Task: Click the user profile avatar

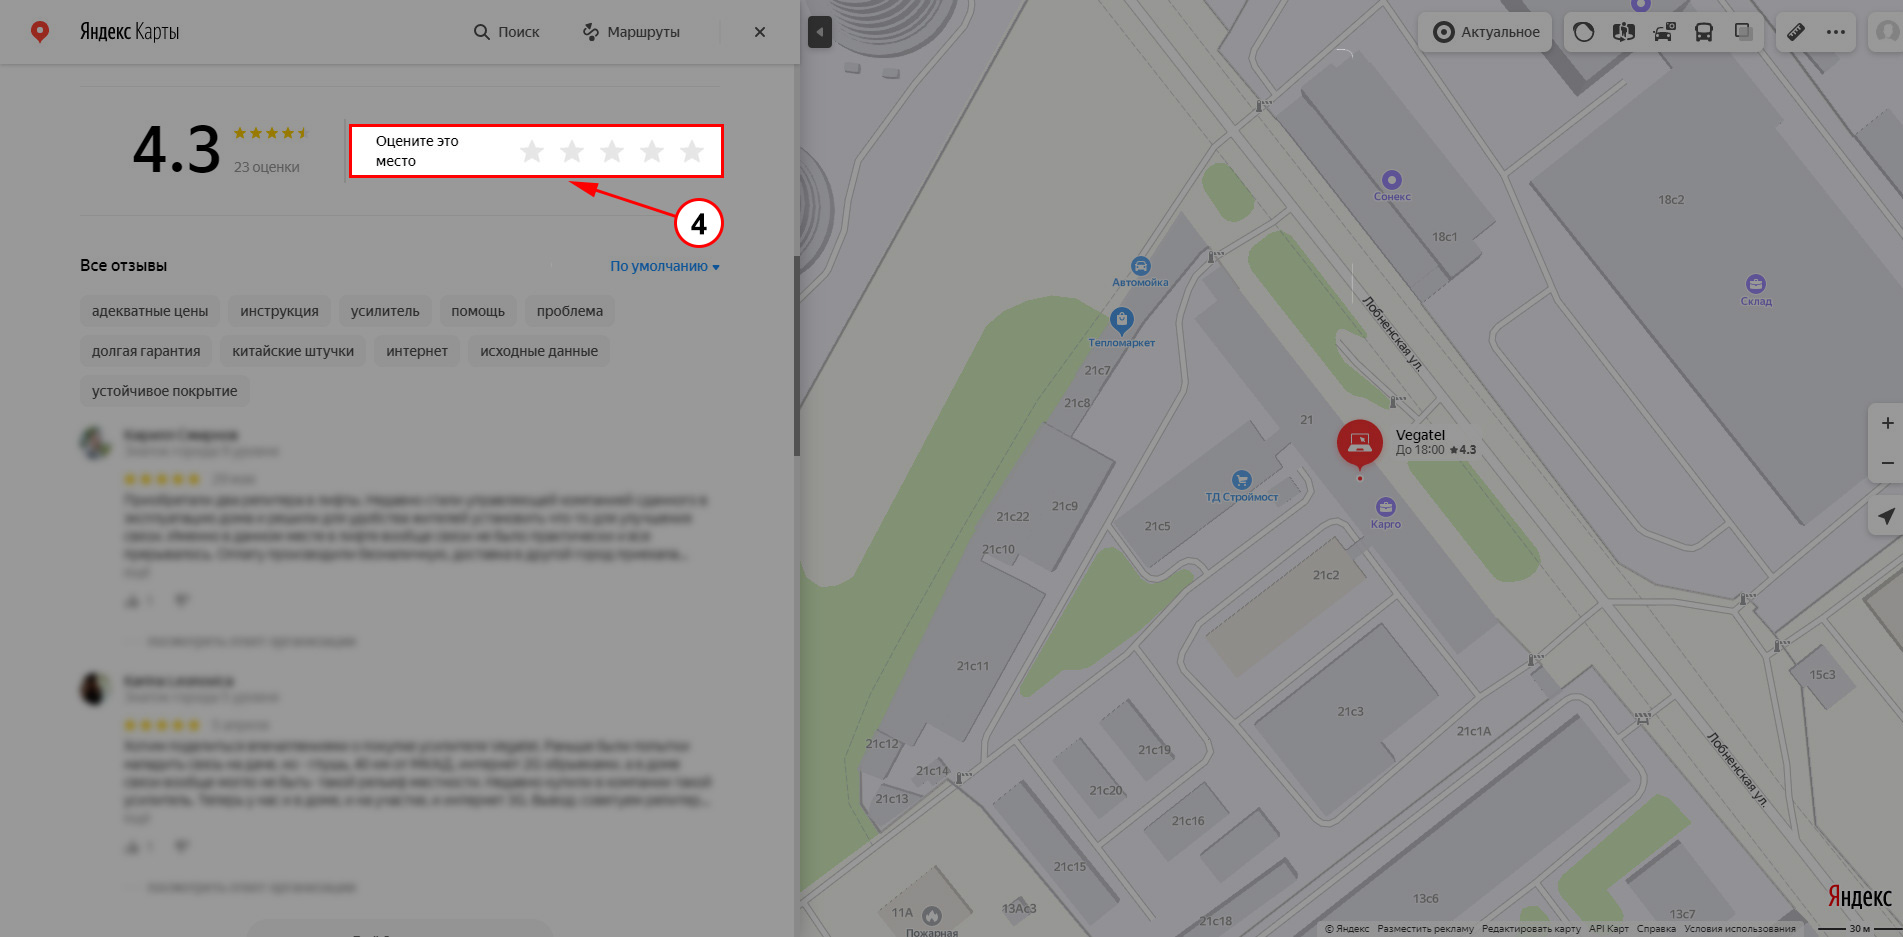Action: [1887, 32]
